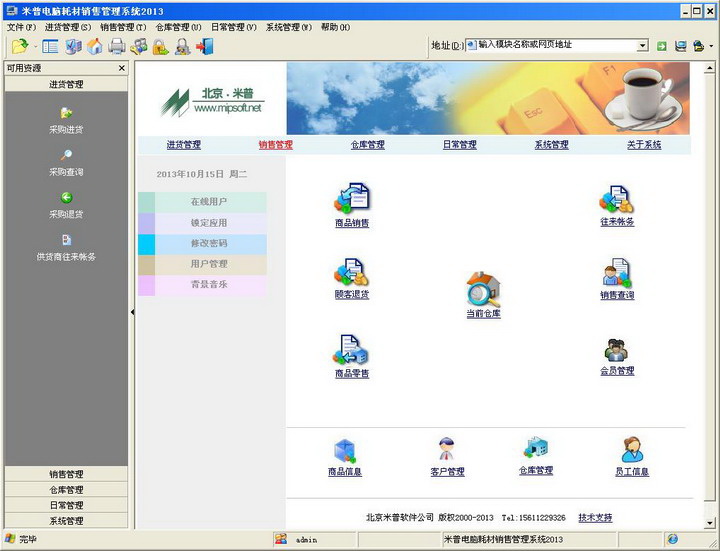The width and height of the screenshot is (720, 551).
Task: Click the exit door toolbar icon
Action: (x=205, y=46)
